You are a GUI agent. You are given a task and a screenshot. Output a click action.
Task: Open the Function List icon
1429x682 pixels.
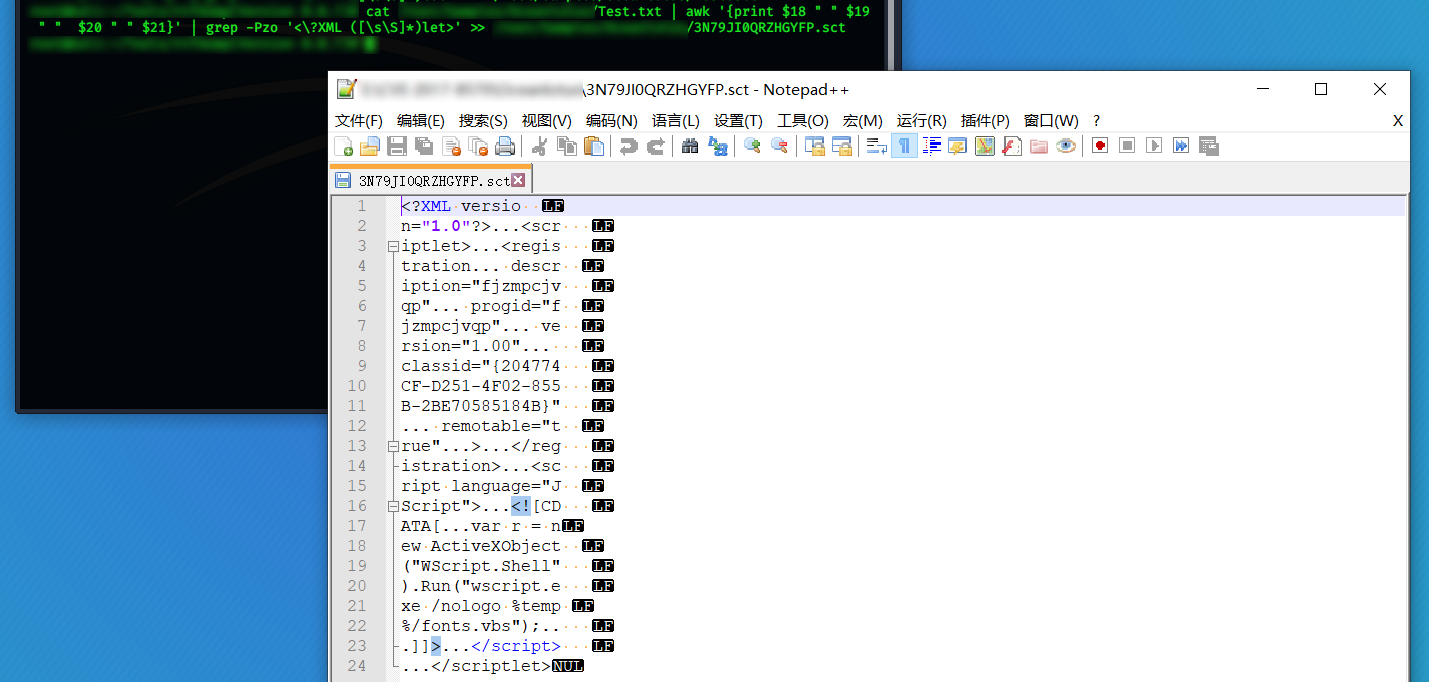1012,146
